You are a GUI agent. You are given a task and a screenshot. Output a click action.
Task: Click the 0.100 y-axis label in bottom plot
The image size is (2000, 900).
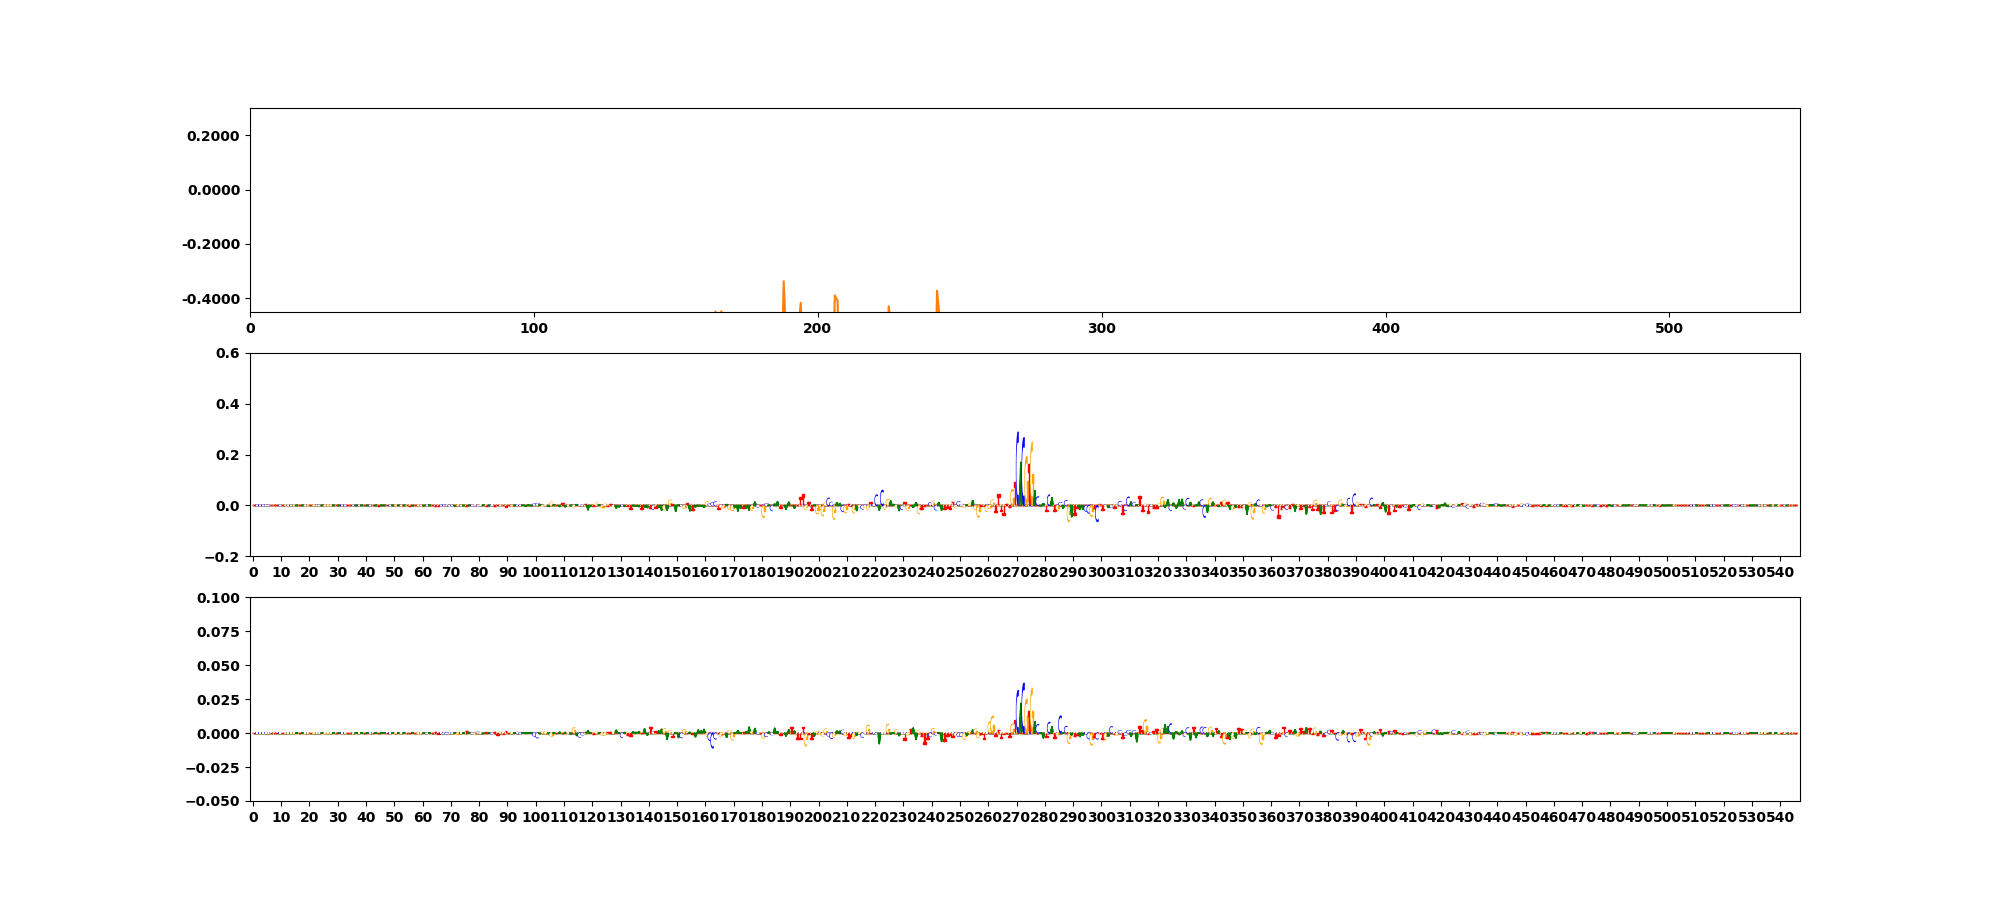tap(220, 598)
